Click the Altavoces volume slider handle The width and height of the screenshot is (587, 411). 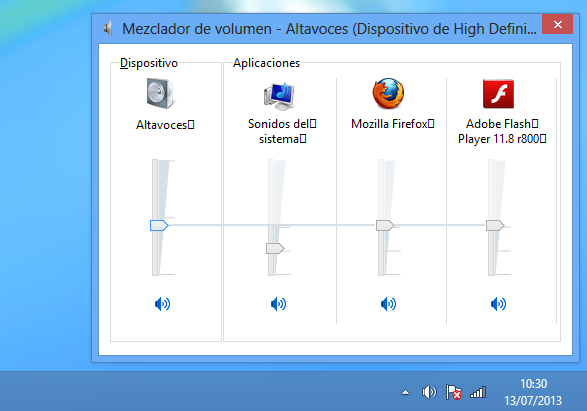tap(159, 225)
